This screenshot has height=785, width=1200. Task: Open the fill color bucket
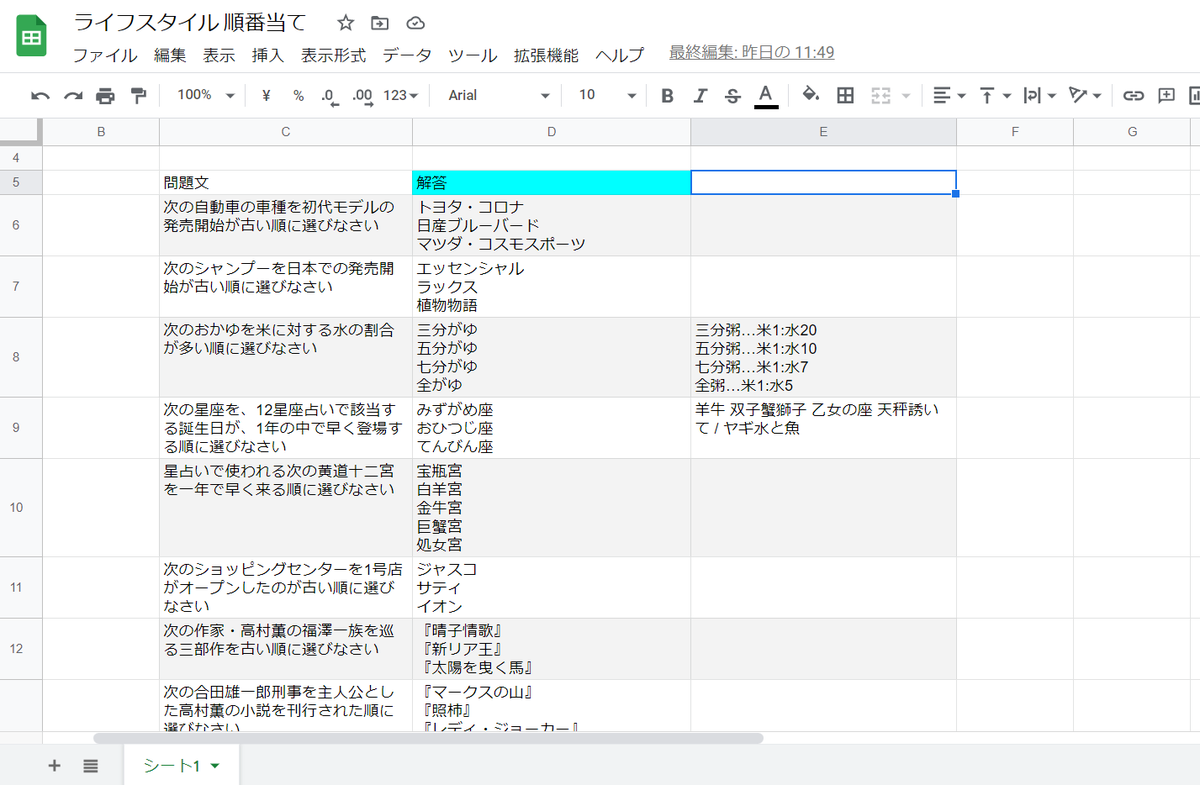811,95
